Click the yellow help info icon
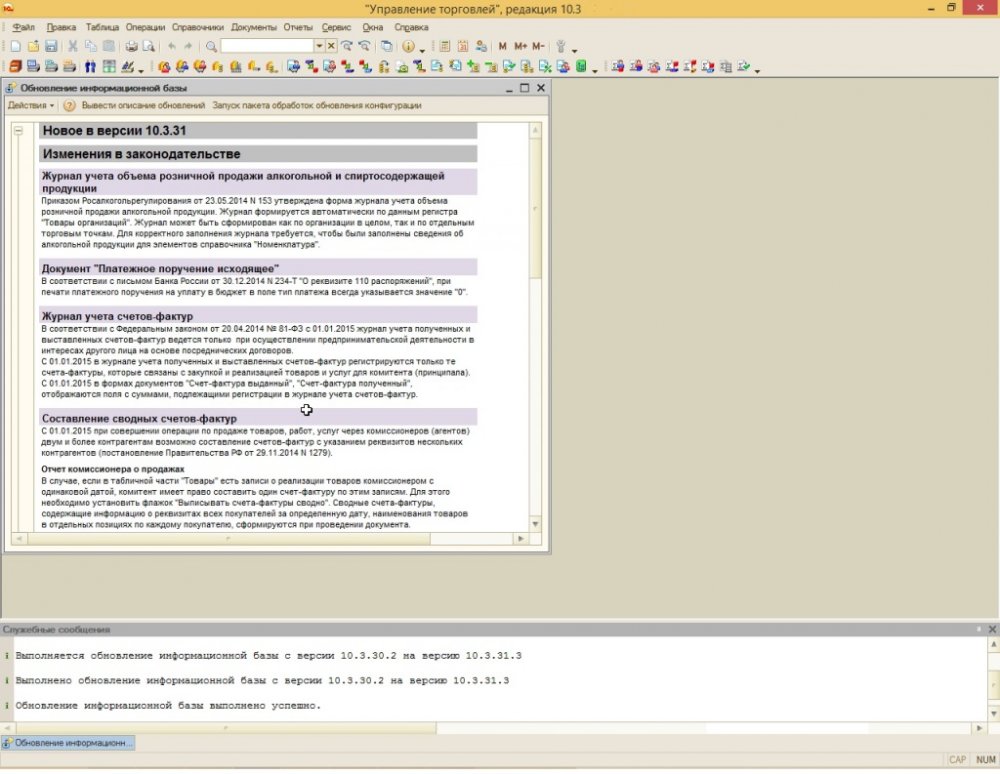The width and height of the screenshot is (1000, 774). pos(408,46)
